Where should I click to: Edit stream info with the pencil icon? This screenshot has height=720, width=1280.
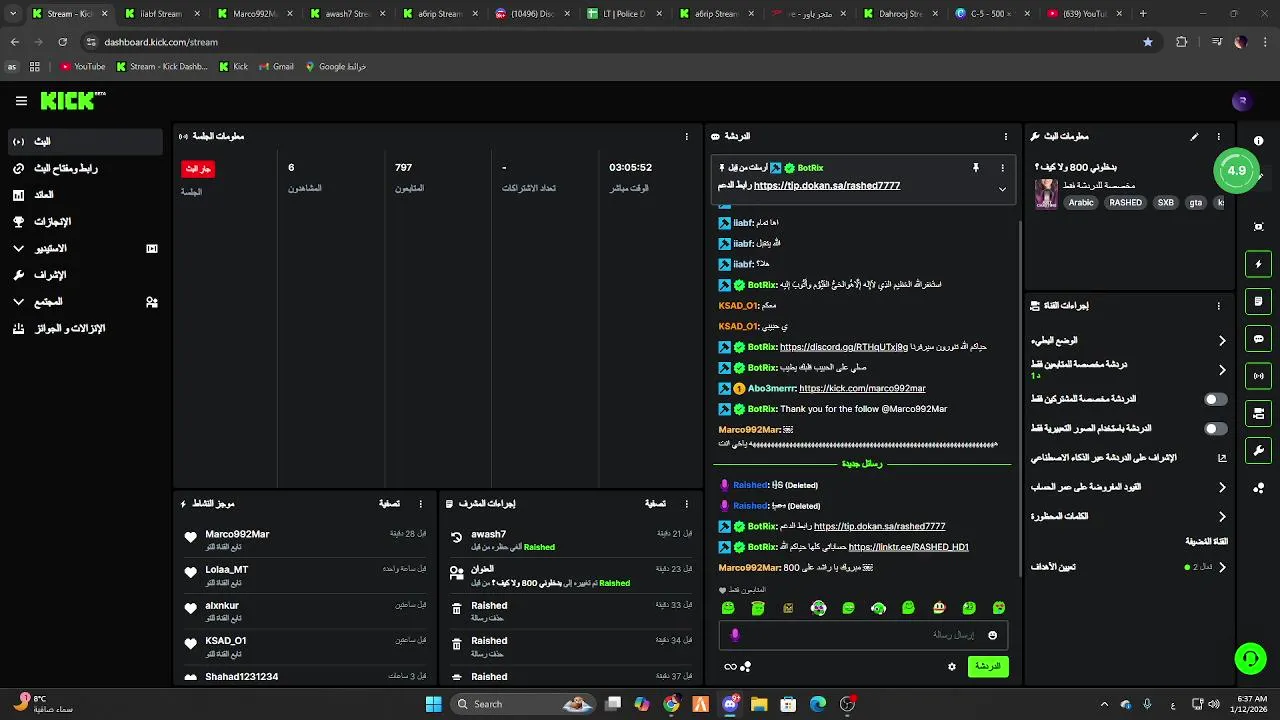tap(1194, 137)
